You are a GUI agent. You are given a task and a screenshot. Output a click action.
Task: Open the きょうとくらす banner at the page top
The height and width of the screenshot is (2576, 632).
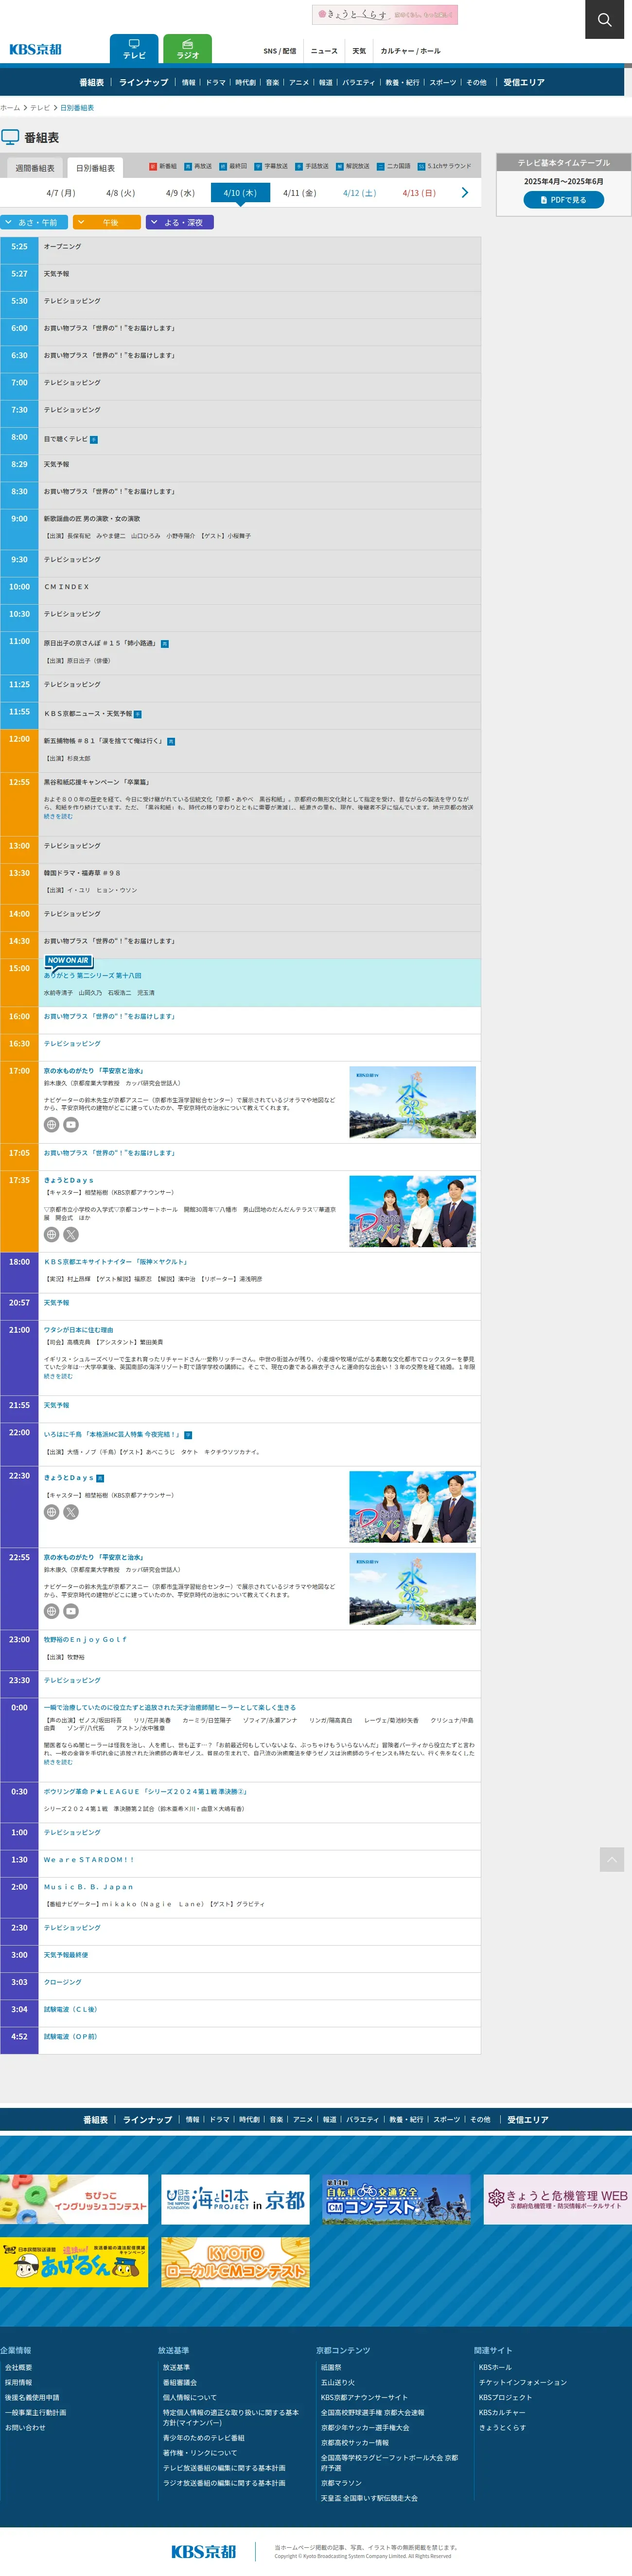(385, 14)
